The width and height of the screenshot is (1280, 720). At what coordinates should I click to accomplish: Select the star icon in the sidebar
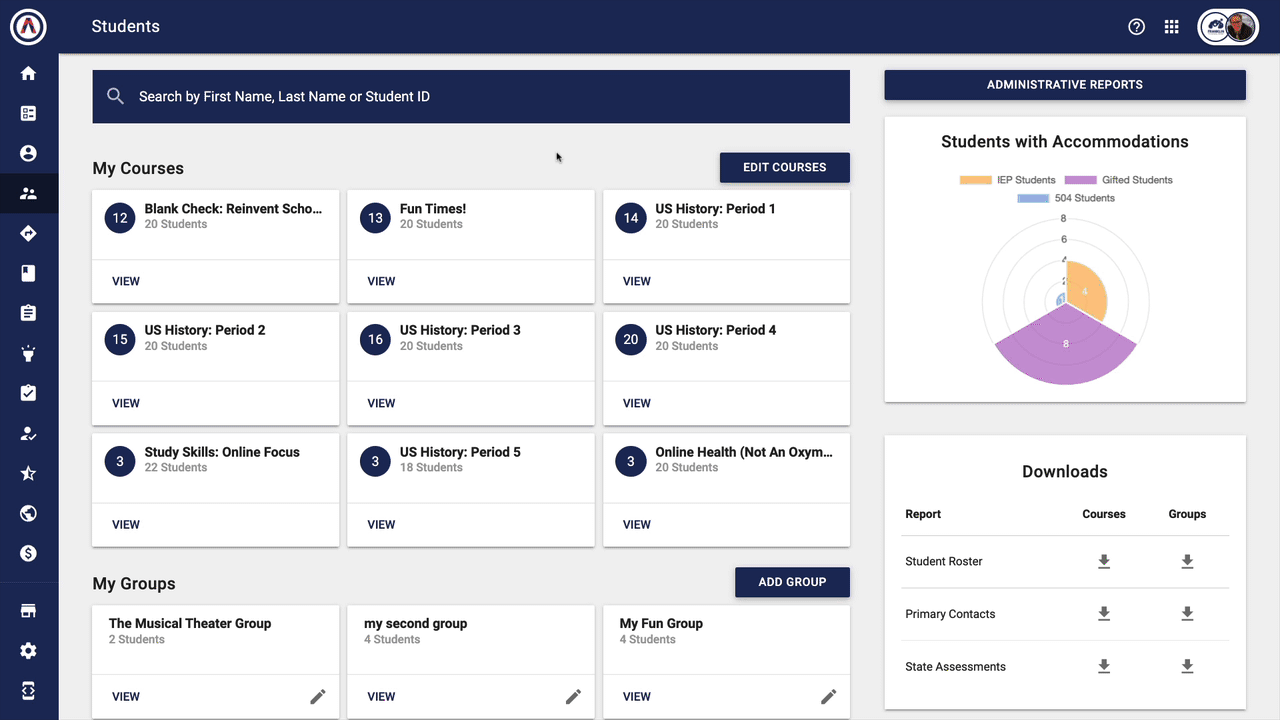coord(28,473)
